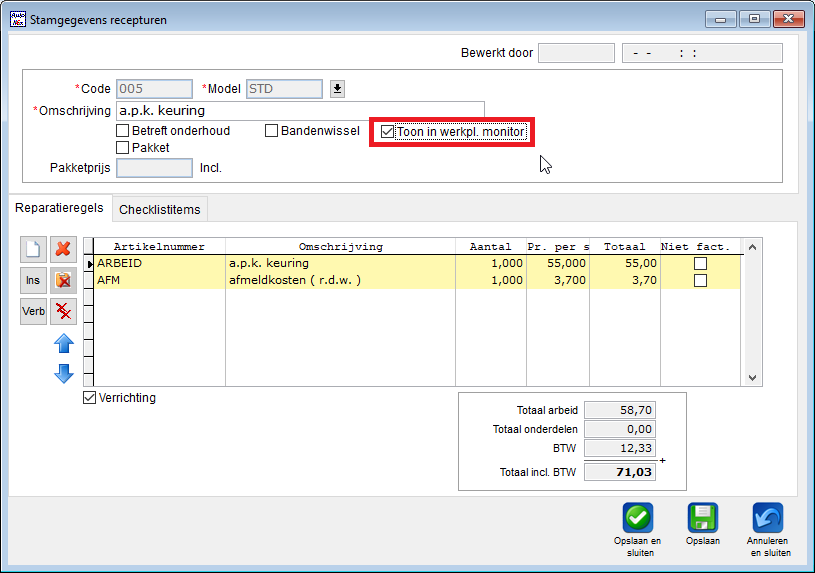Click the Omschrijving field with a.p.k. keuring
The height and width of the screenshot is (573, 815).
click(x=300, y=111)
